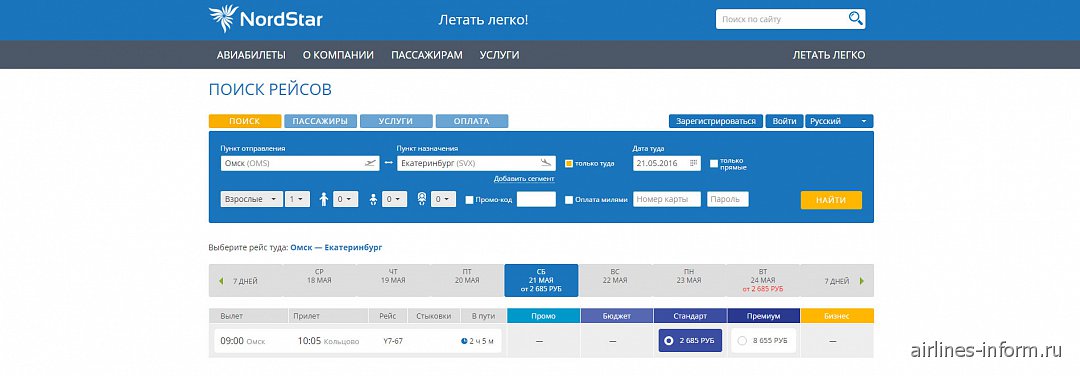Image resolution: width=1080 pixels, height=376 pixels.
Task: Open the ПАССАЖИРАМ menu
Action: 427,55
